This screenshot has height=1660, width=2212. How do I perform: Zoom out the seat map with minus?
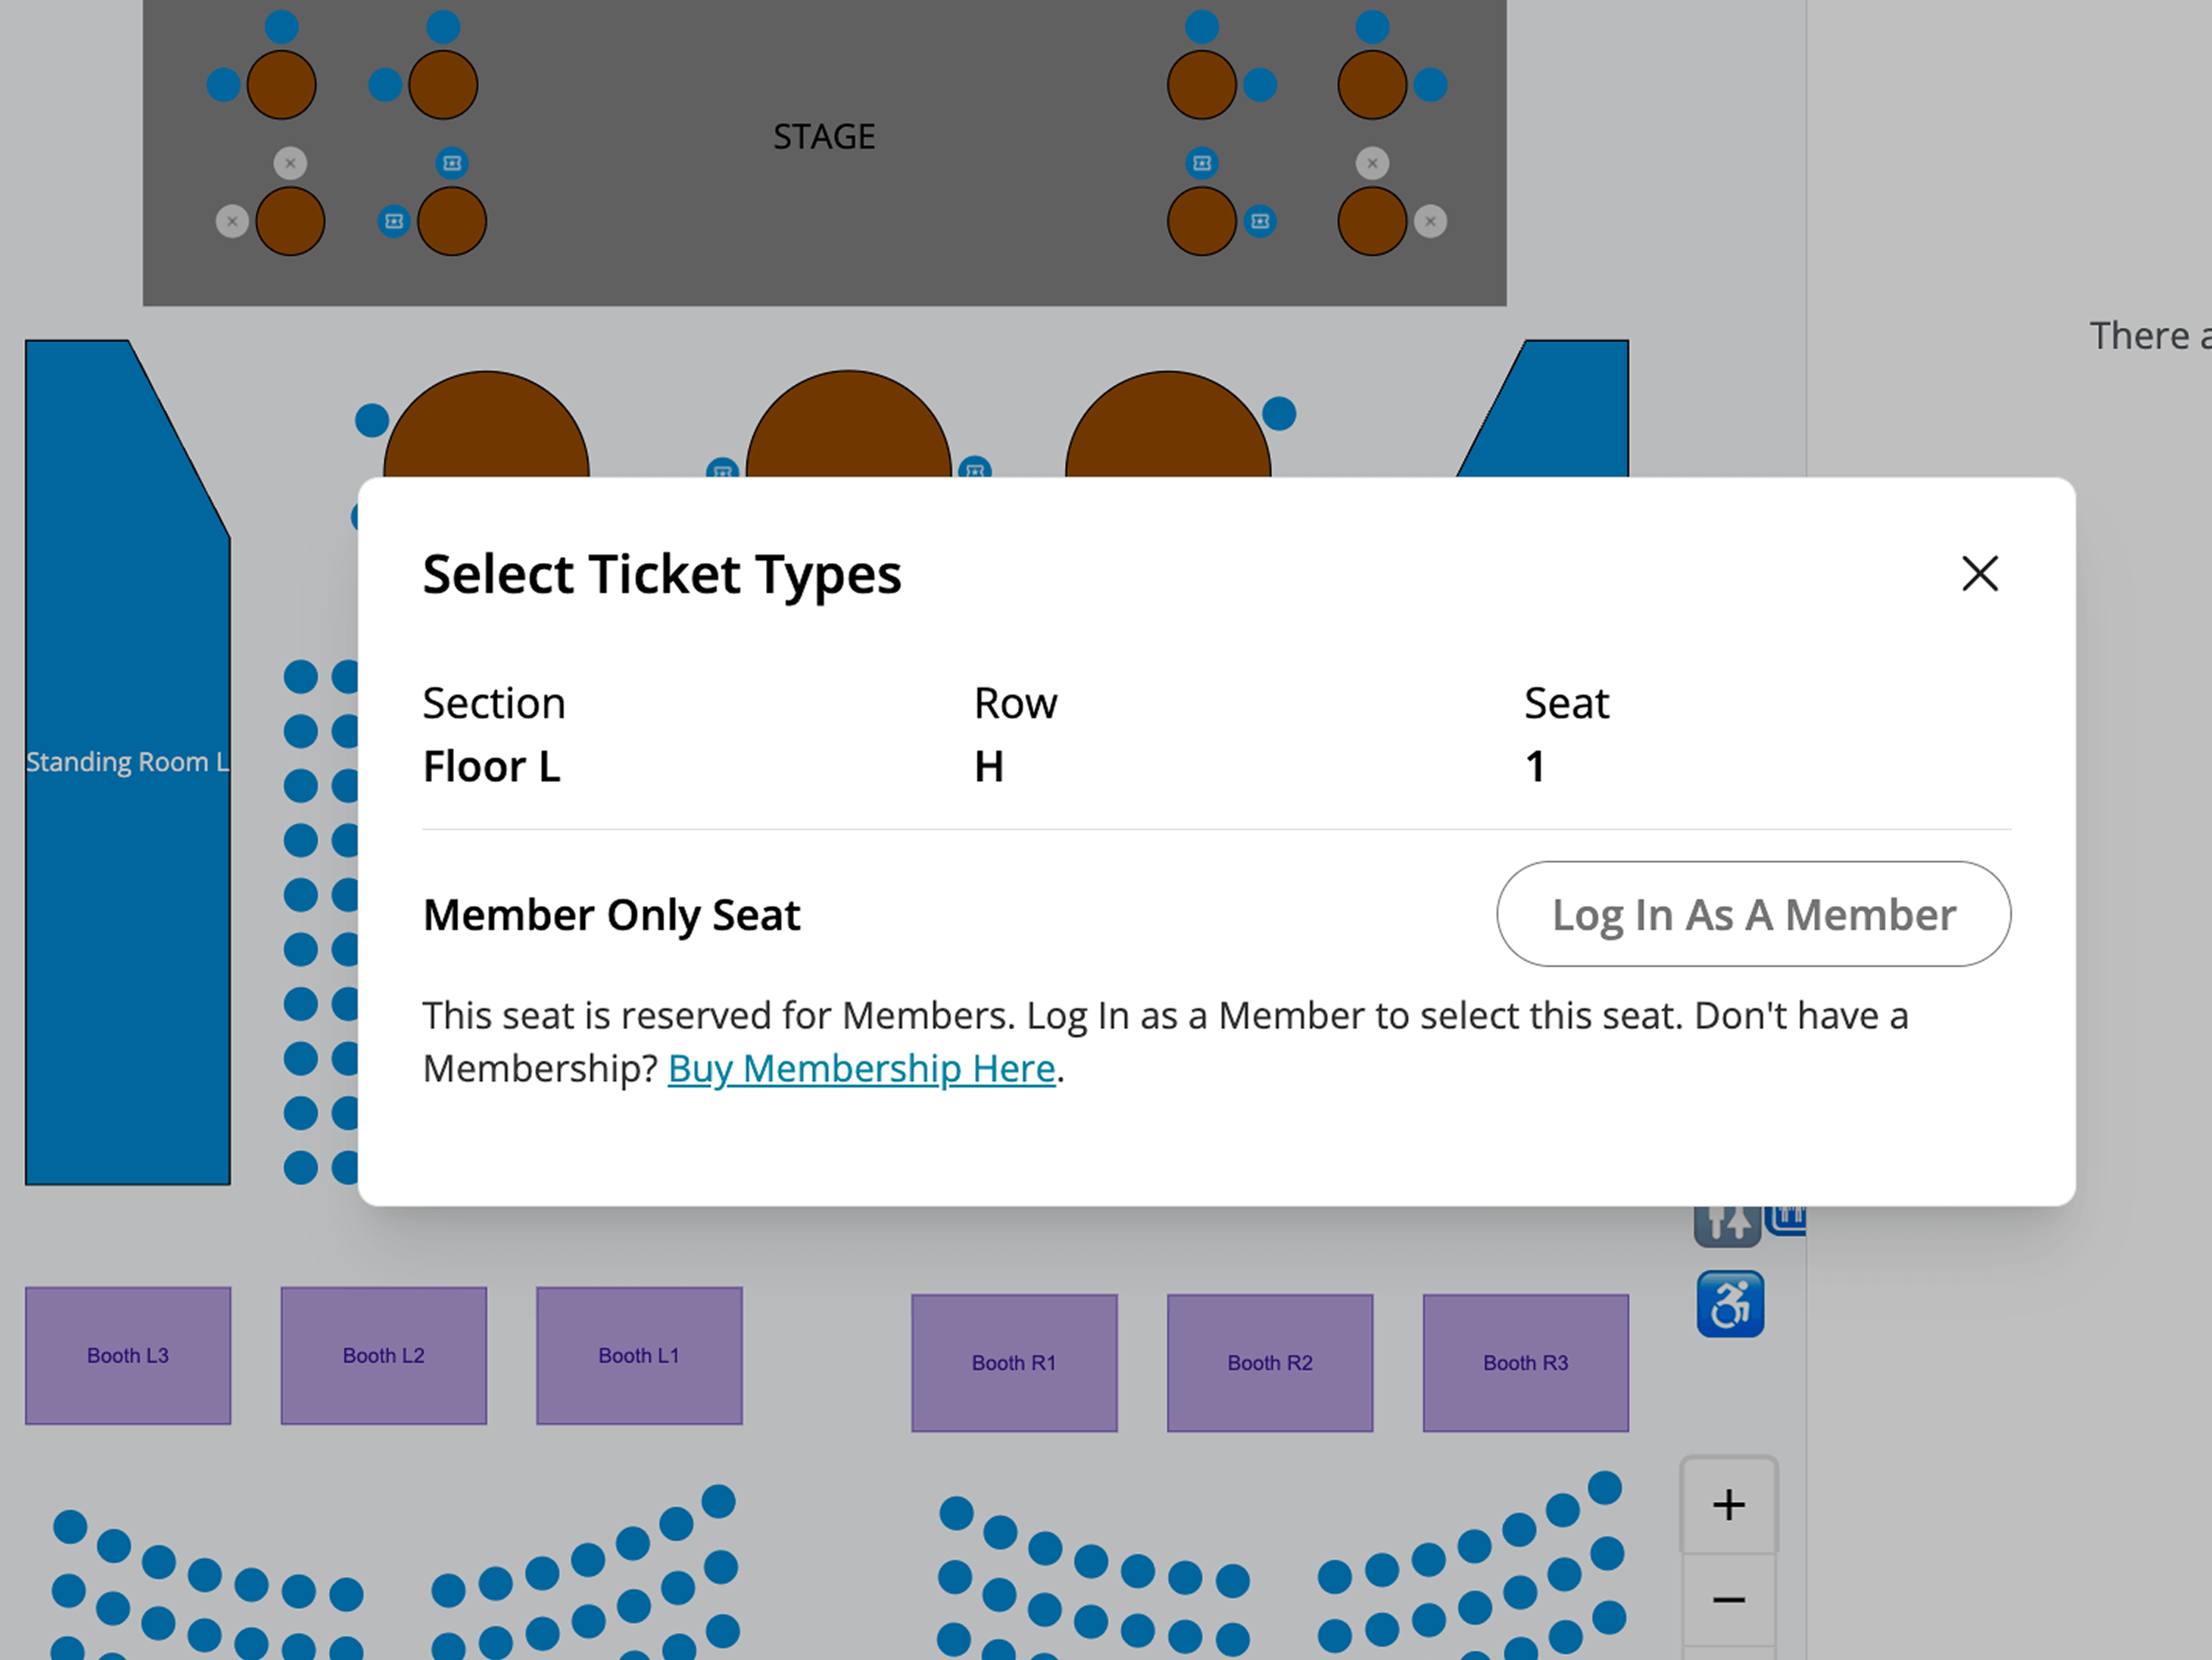point(1729,1601)
